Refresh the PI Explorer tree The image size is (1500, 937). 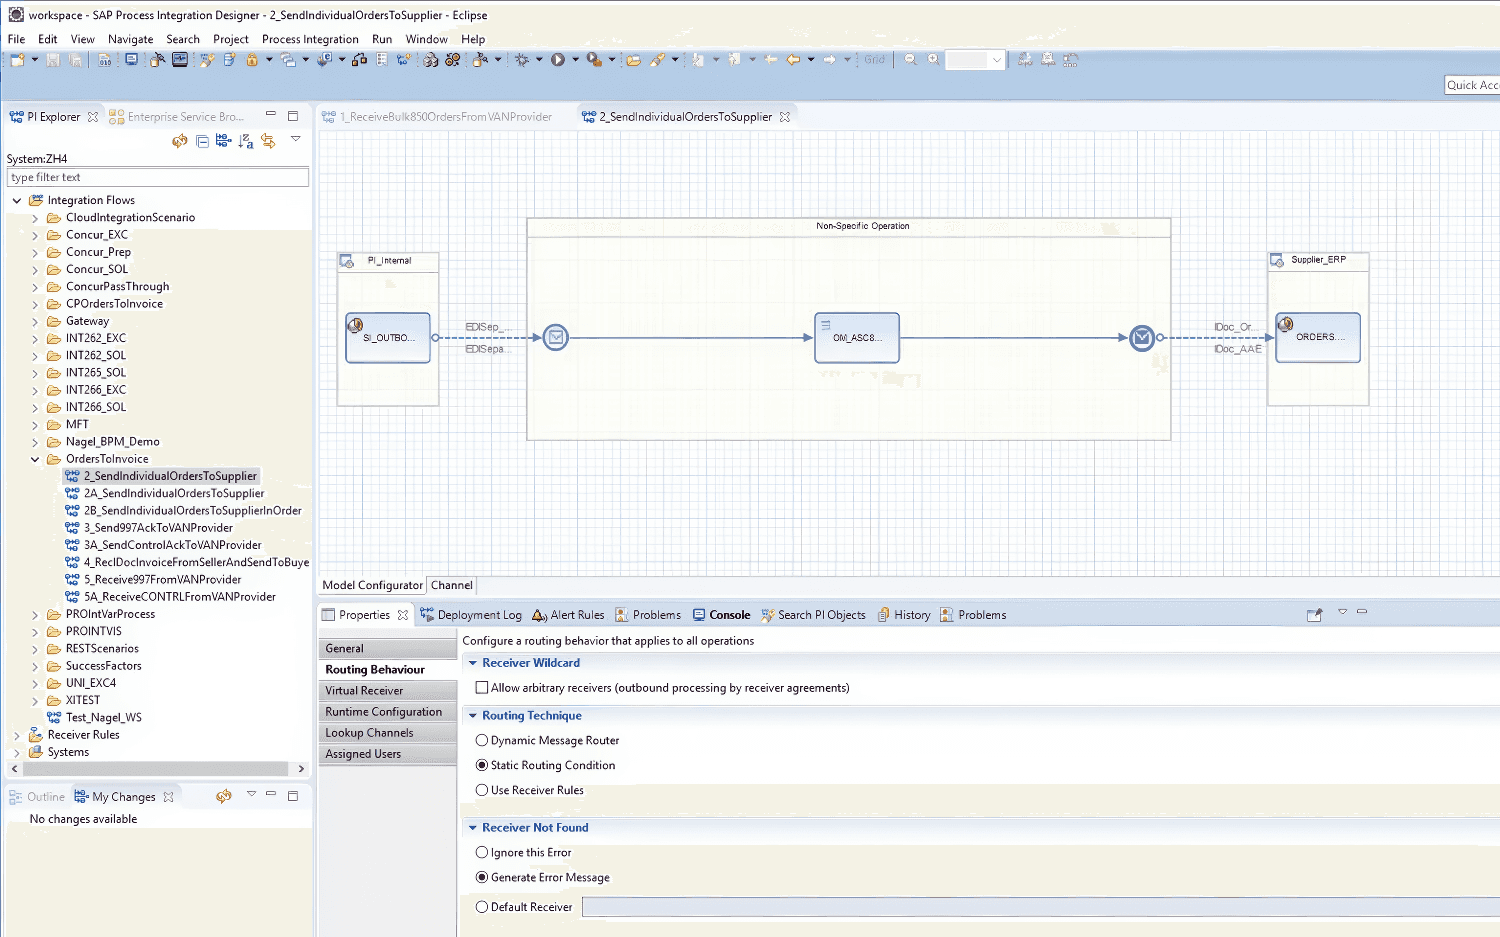coord(180,141)
